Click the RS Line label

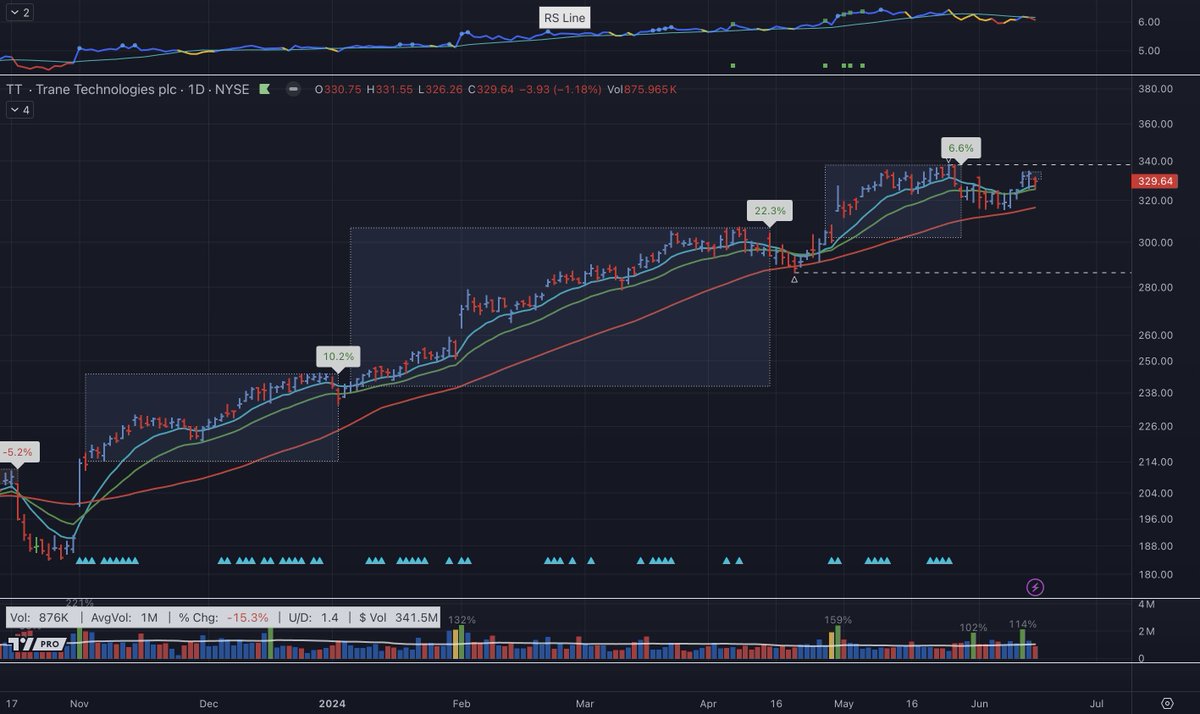(x=566, y=17)
